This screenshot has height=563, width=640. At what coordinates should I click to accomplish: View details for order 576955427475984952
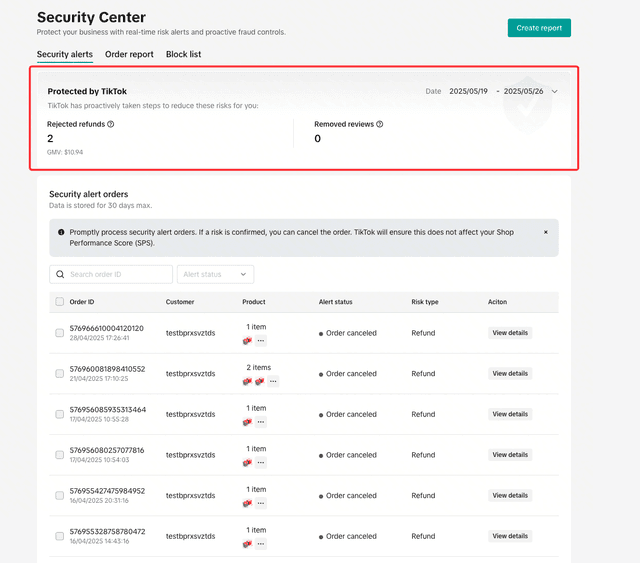(510, 495)
